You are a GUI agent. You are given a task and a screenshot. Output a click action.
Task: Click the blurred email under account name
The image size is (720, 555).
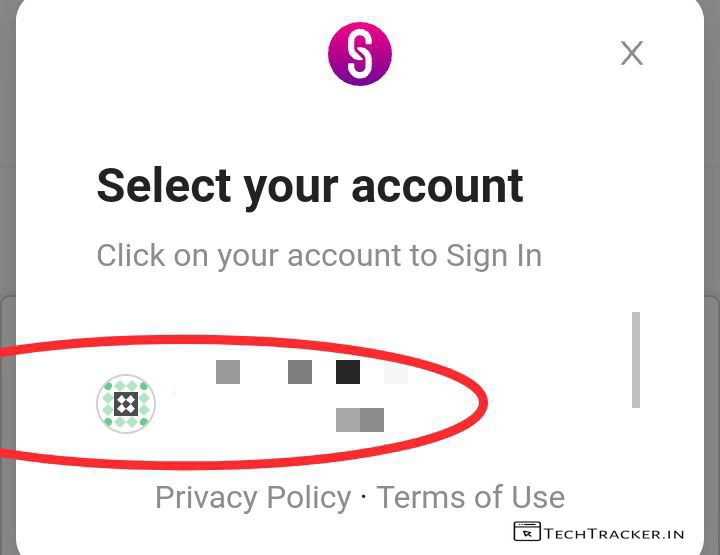click(x=360, y=420)
